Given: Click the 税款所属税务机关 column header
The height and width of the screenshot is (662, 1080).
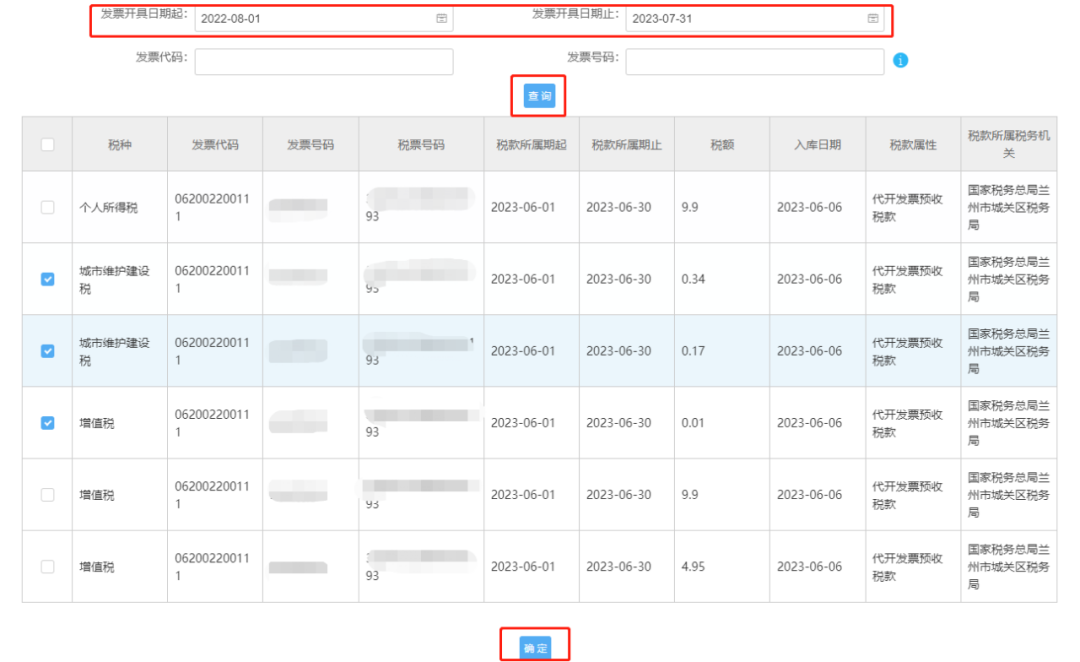Looking at the screenshot, I should pyautogui.click(x=1009, y=144).
